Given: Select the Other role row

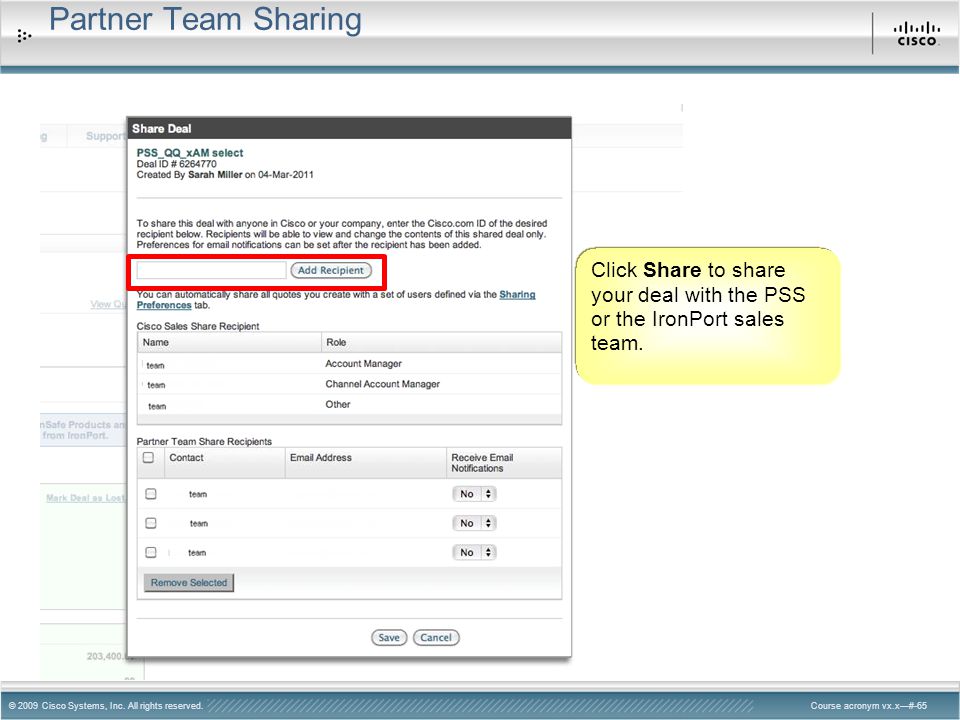Looking at the screenshot, I should point(350,404).
